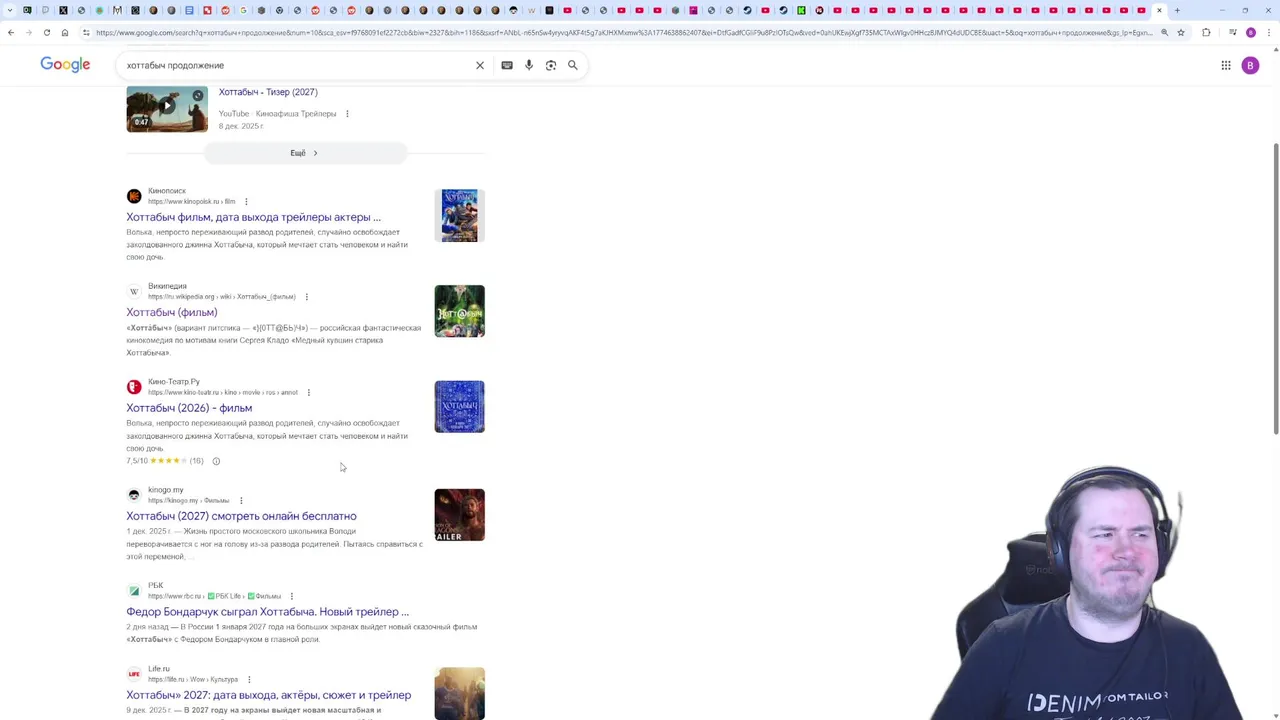Screen dimensions: 1280x720
Task: View site information icon in address bar
Action: 87,32
